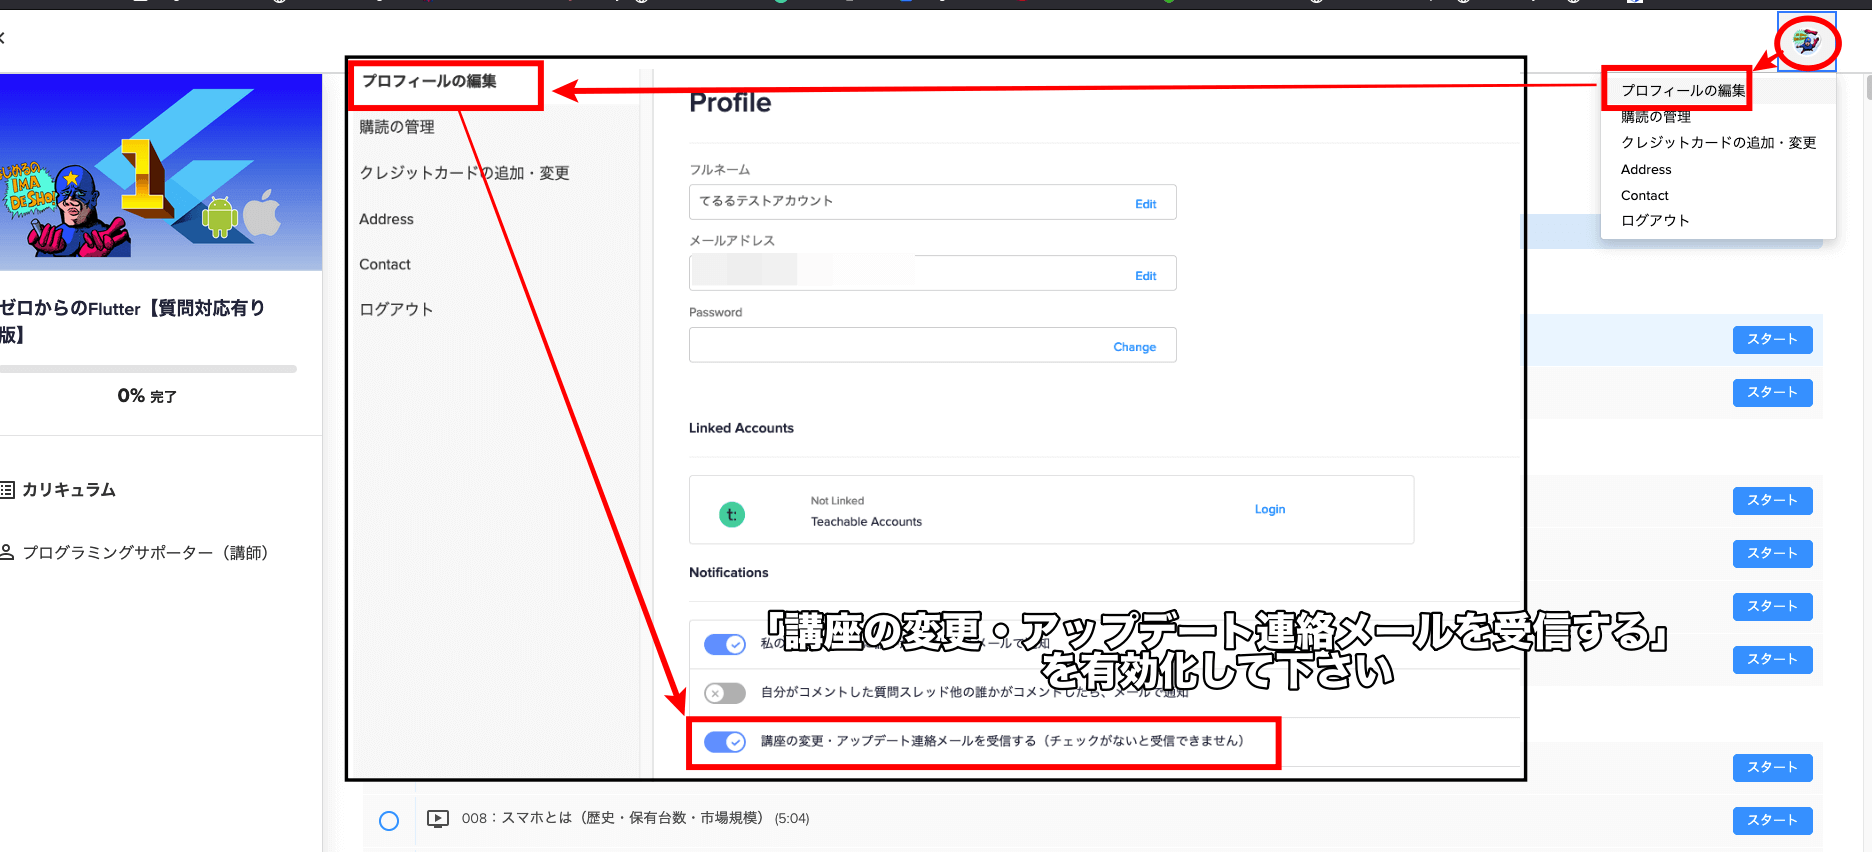Click the instructor person icon
The width and height of the screenshot is (1872, 852).
pyautogui.click(x=8, y=553)
